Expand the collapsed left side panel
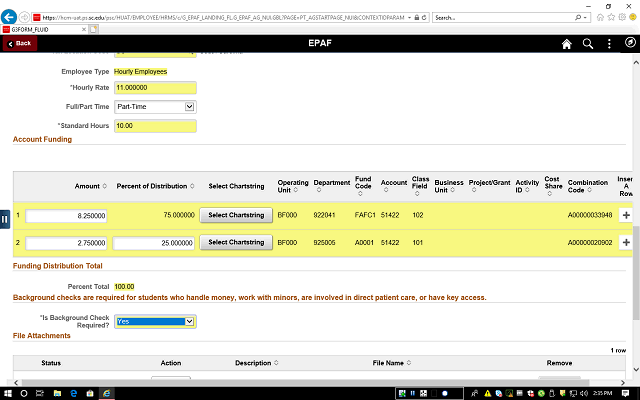640x400 pixels. point(5,218)
